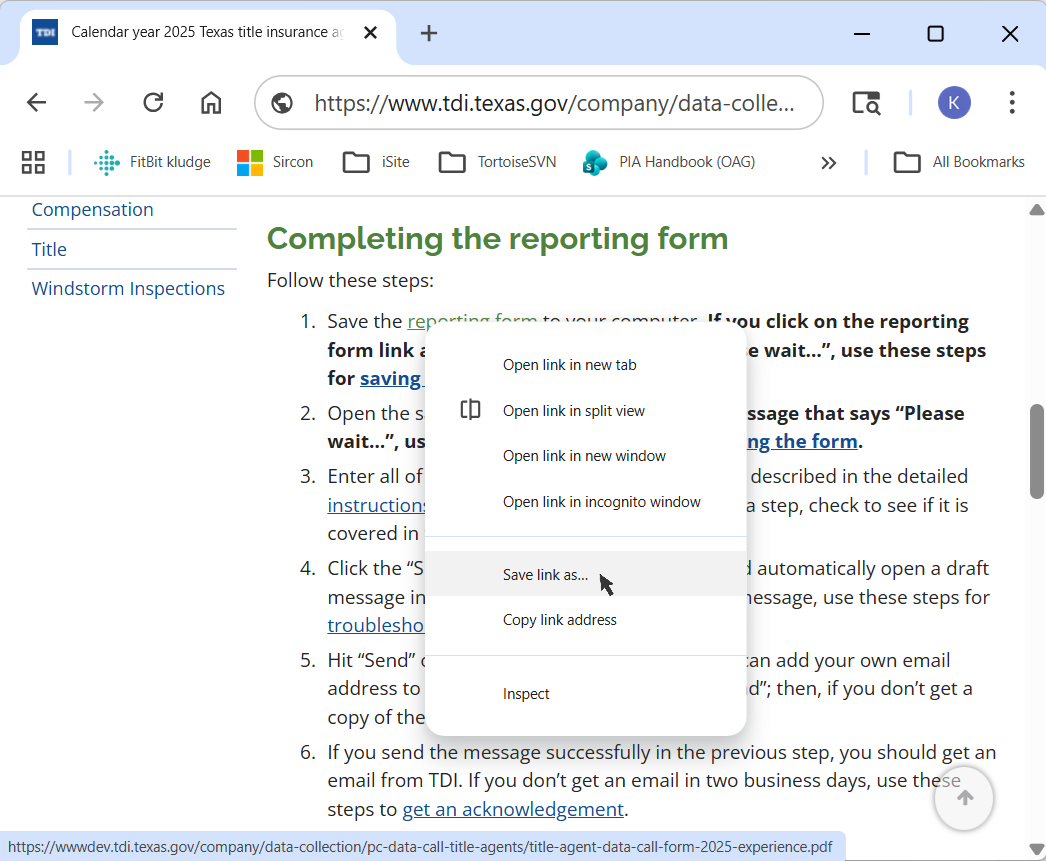1046x861 pixels.
Task: Select "Open link in incognito window"
Action: (x=601, y=502)
